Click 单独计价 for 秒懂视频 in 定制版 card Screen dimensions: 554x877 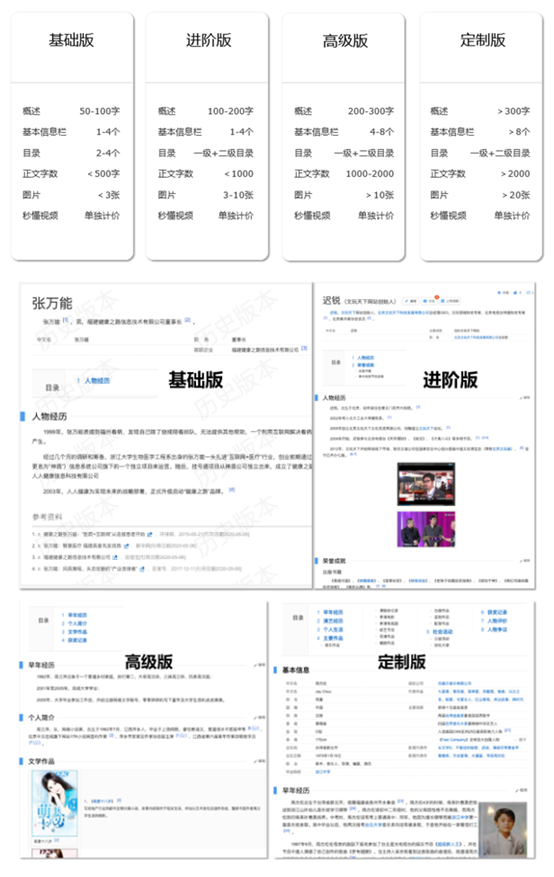tap(512, 215)
